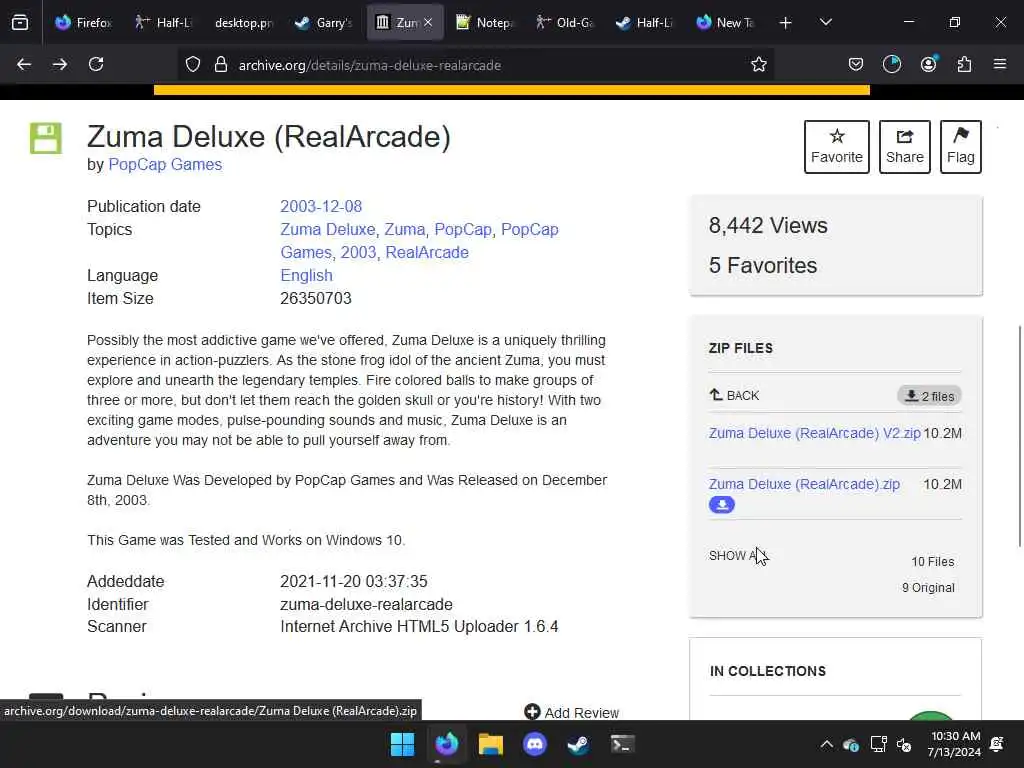This screenshot has width=1024, height=768.
Task: Open Discord from the taskbar
Action: pos(535,744)
